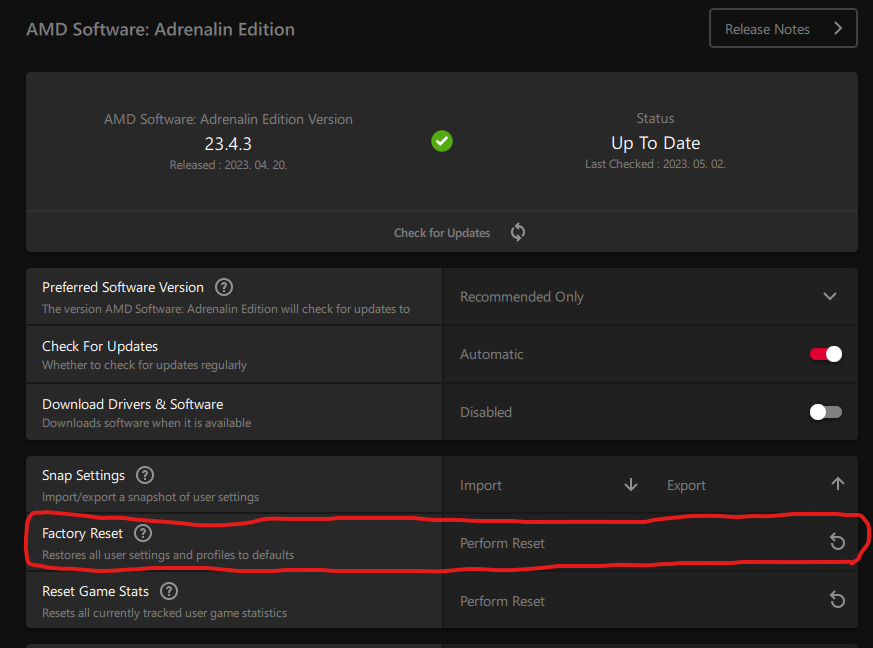Open help for Preferred Software Version
The height and width of the screenshot is (648, 873).
tap(224, 287)
